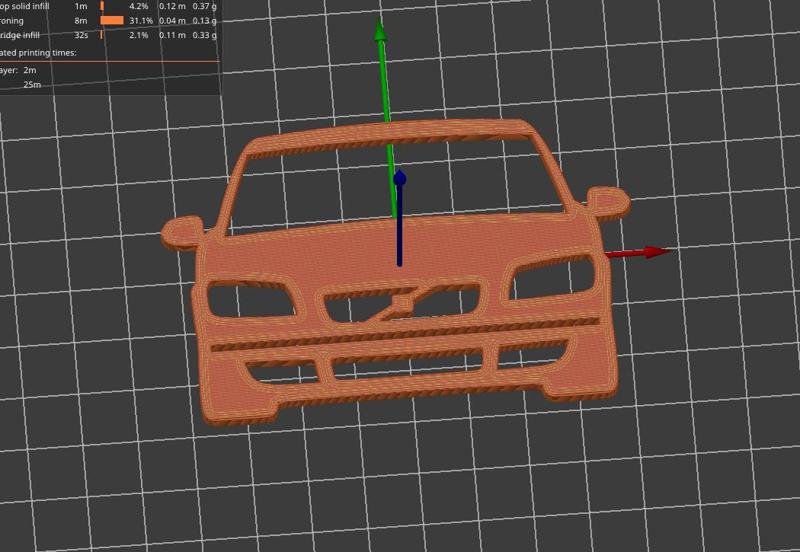Click the estimated printing times heading
Viewport: 800px width, 552px height.
[x=38, y=53]
